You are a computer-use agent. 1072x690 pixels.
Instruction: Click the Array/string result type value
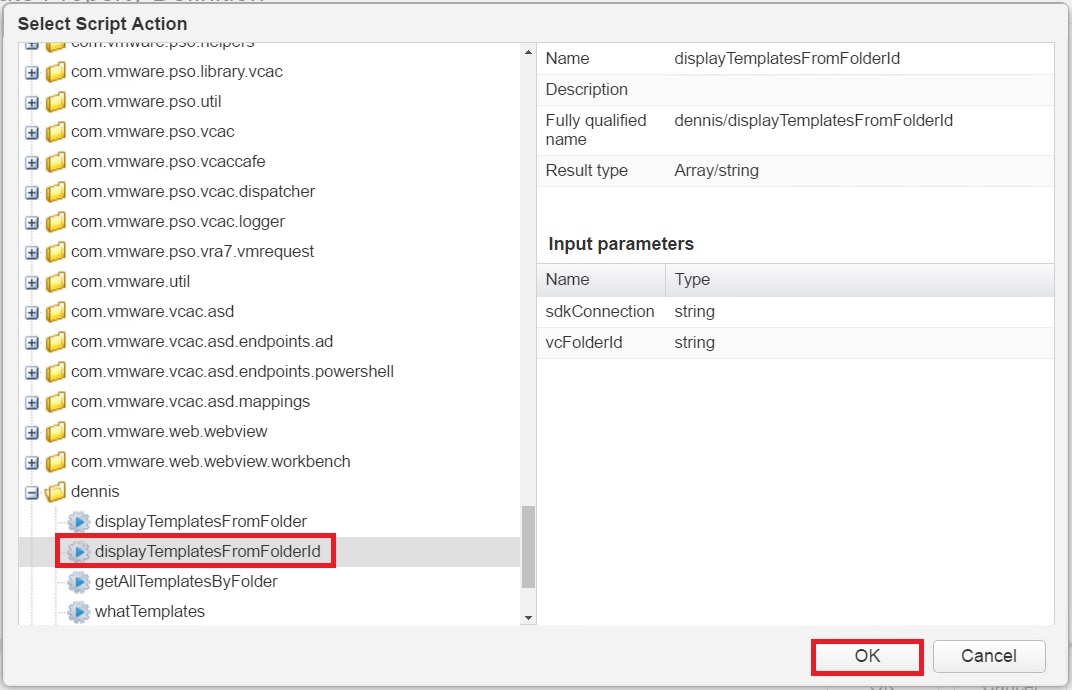pyautogui.click(x=716, y=171)
